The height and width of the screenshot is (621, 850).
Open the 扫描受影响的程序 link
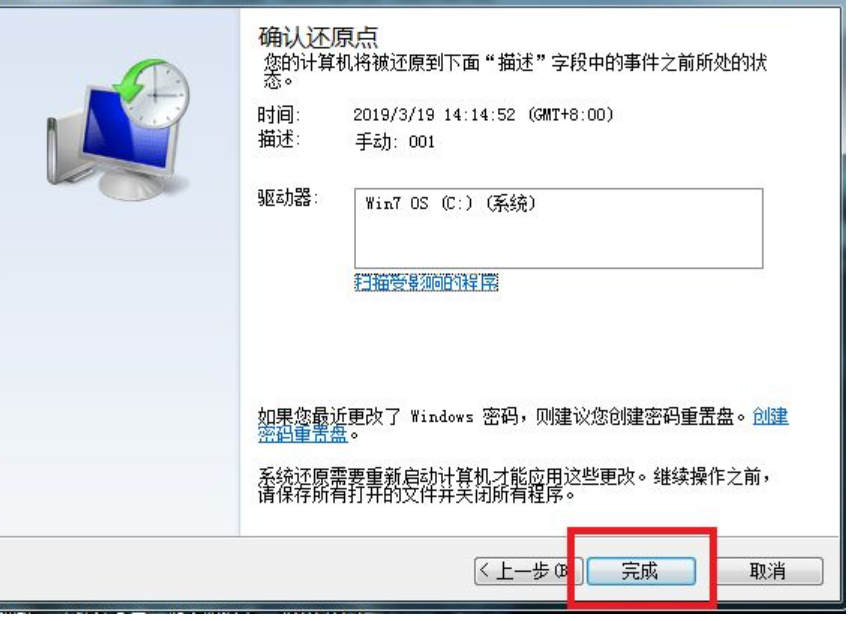tap(428, 284)
